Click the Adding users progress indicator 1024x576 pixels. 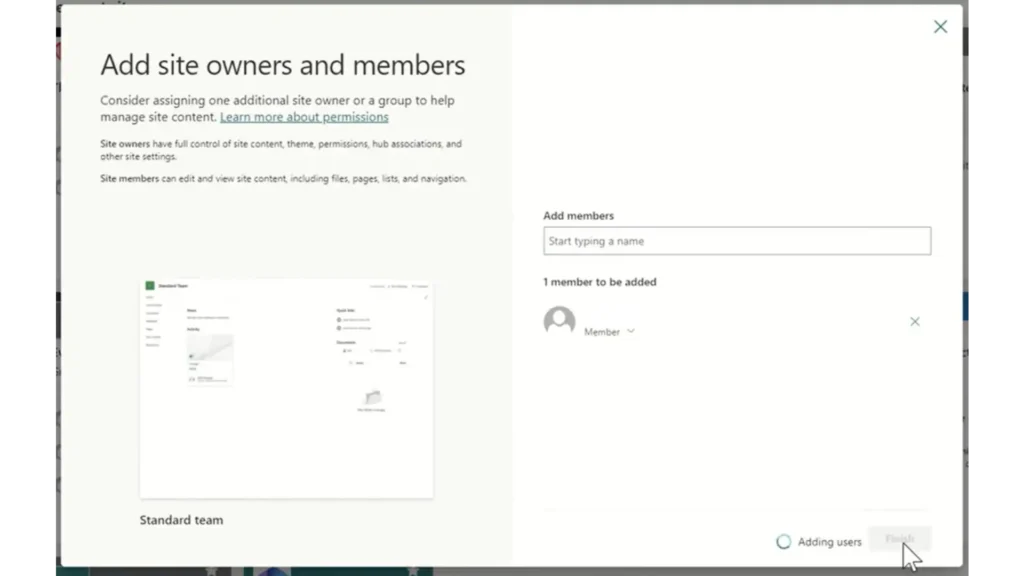pos(783,541)
